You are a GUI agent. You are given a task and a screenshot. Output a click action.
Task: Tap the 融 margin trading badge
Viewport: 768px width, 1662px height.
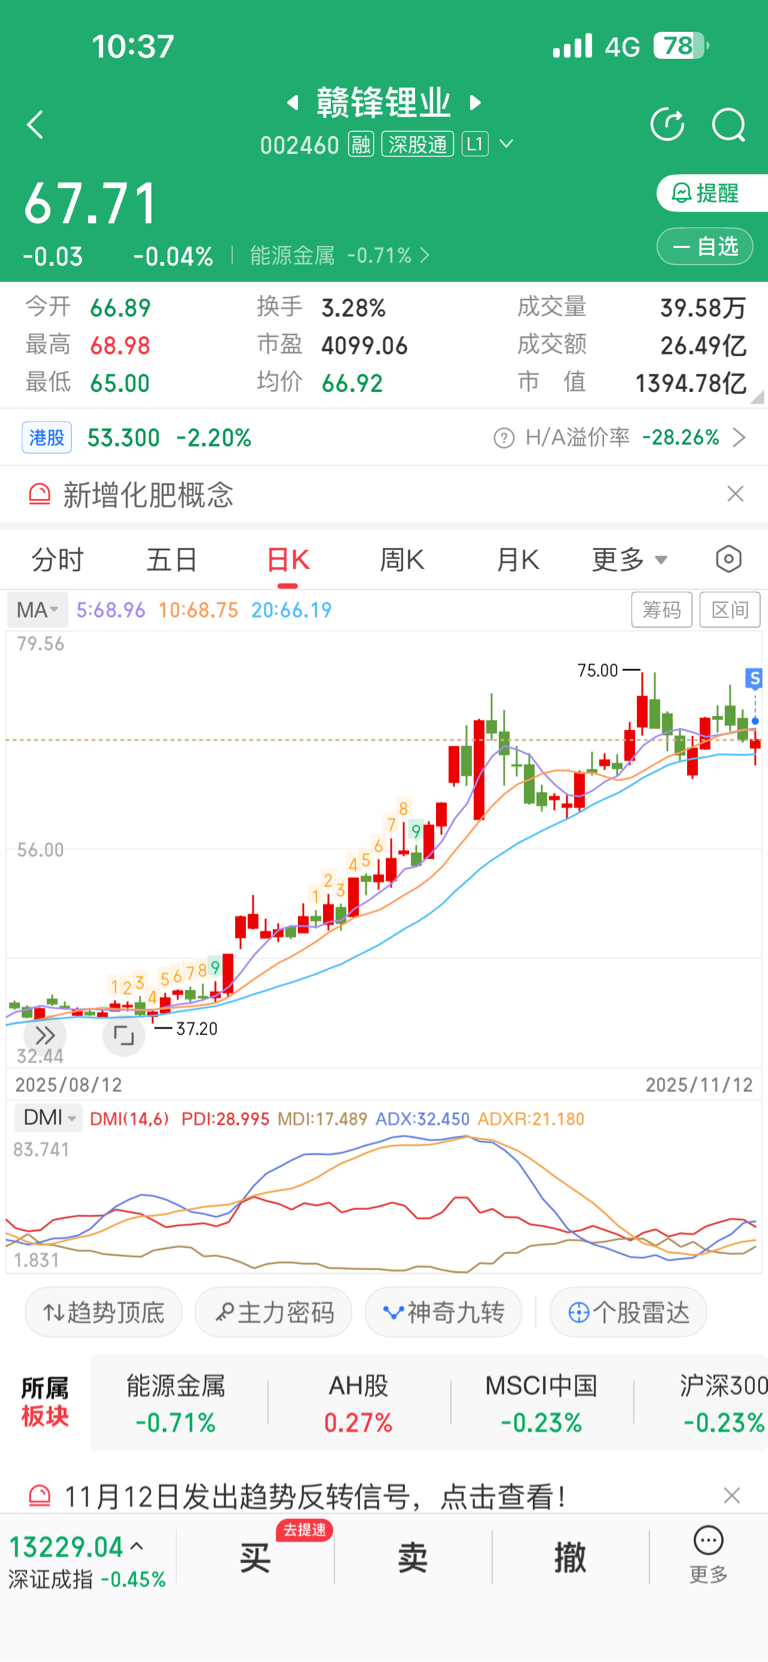point(361,145)
